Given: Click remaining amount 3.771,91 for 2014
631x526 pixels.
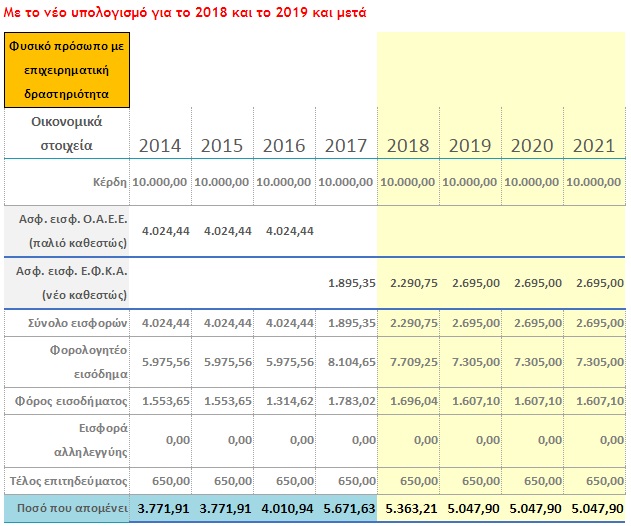Looking at the screenshot, I should pos(163,509).
